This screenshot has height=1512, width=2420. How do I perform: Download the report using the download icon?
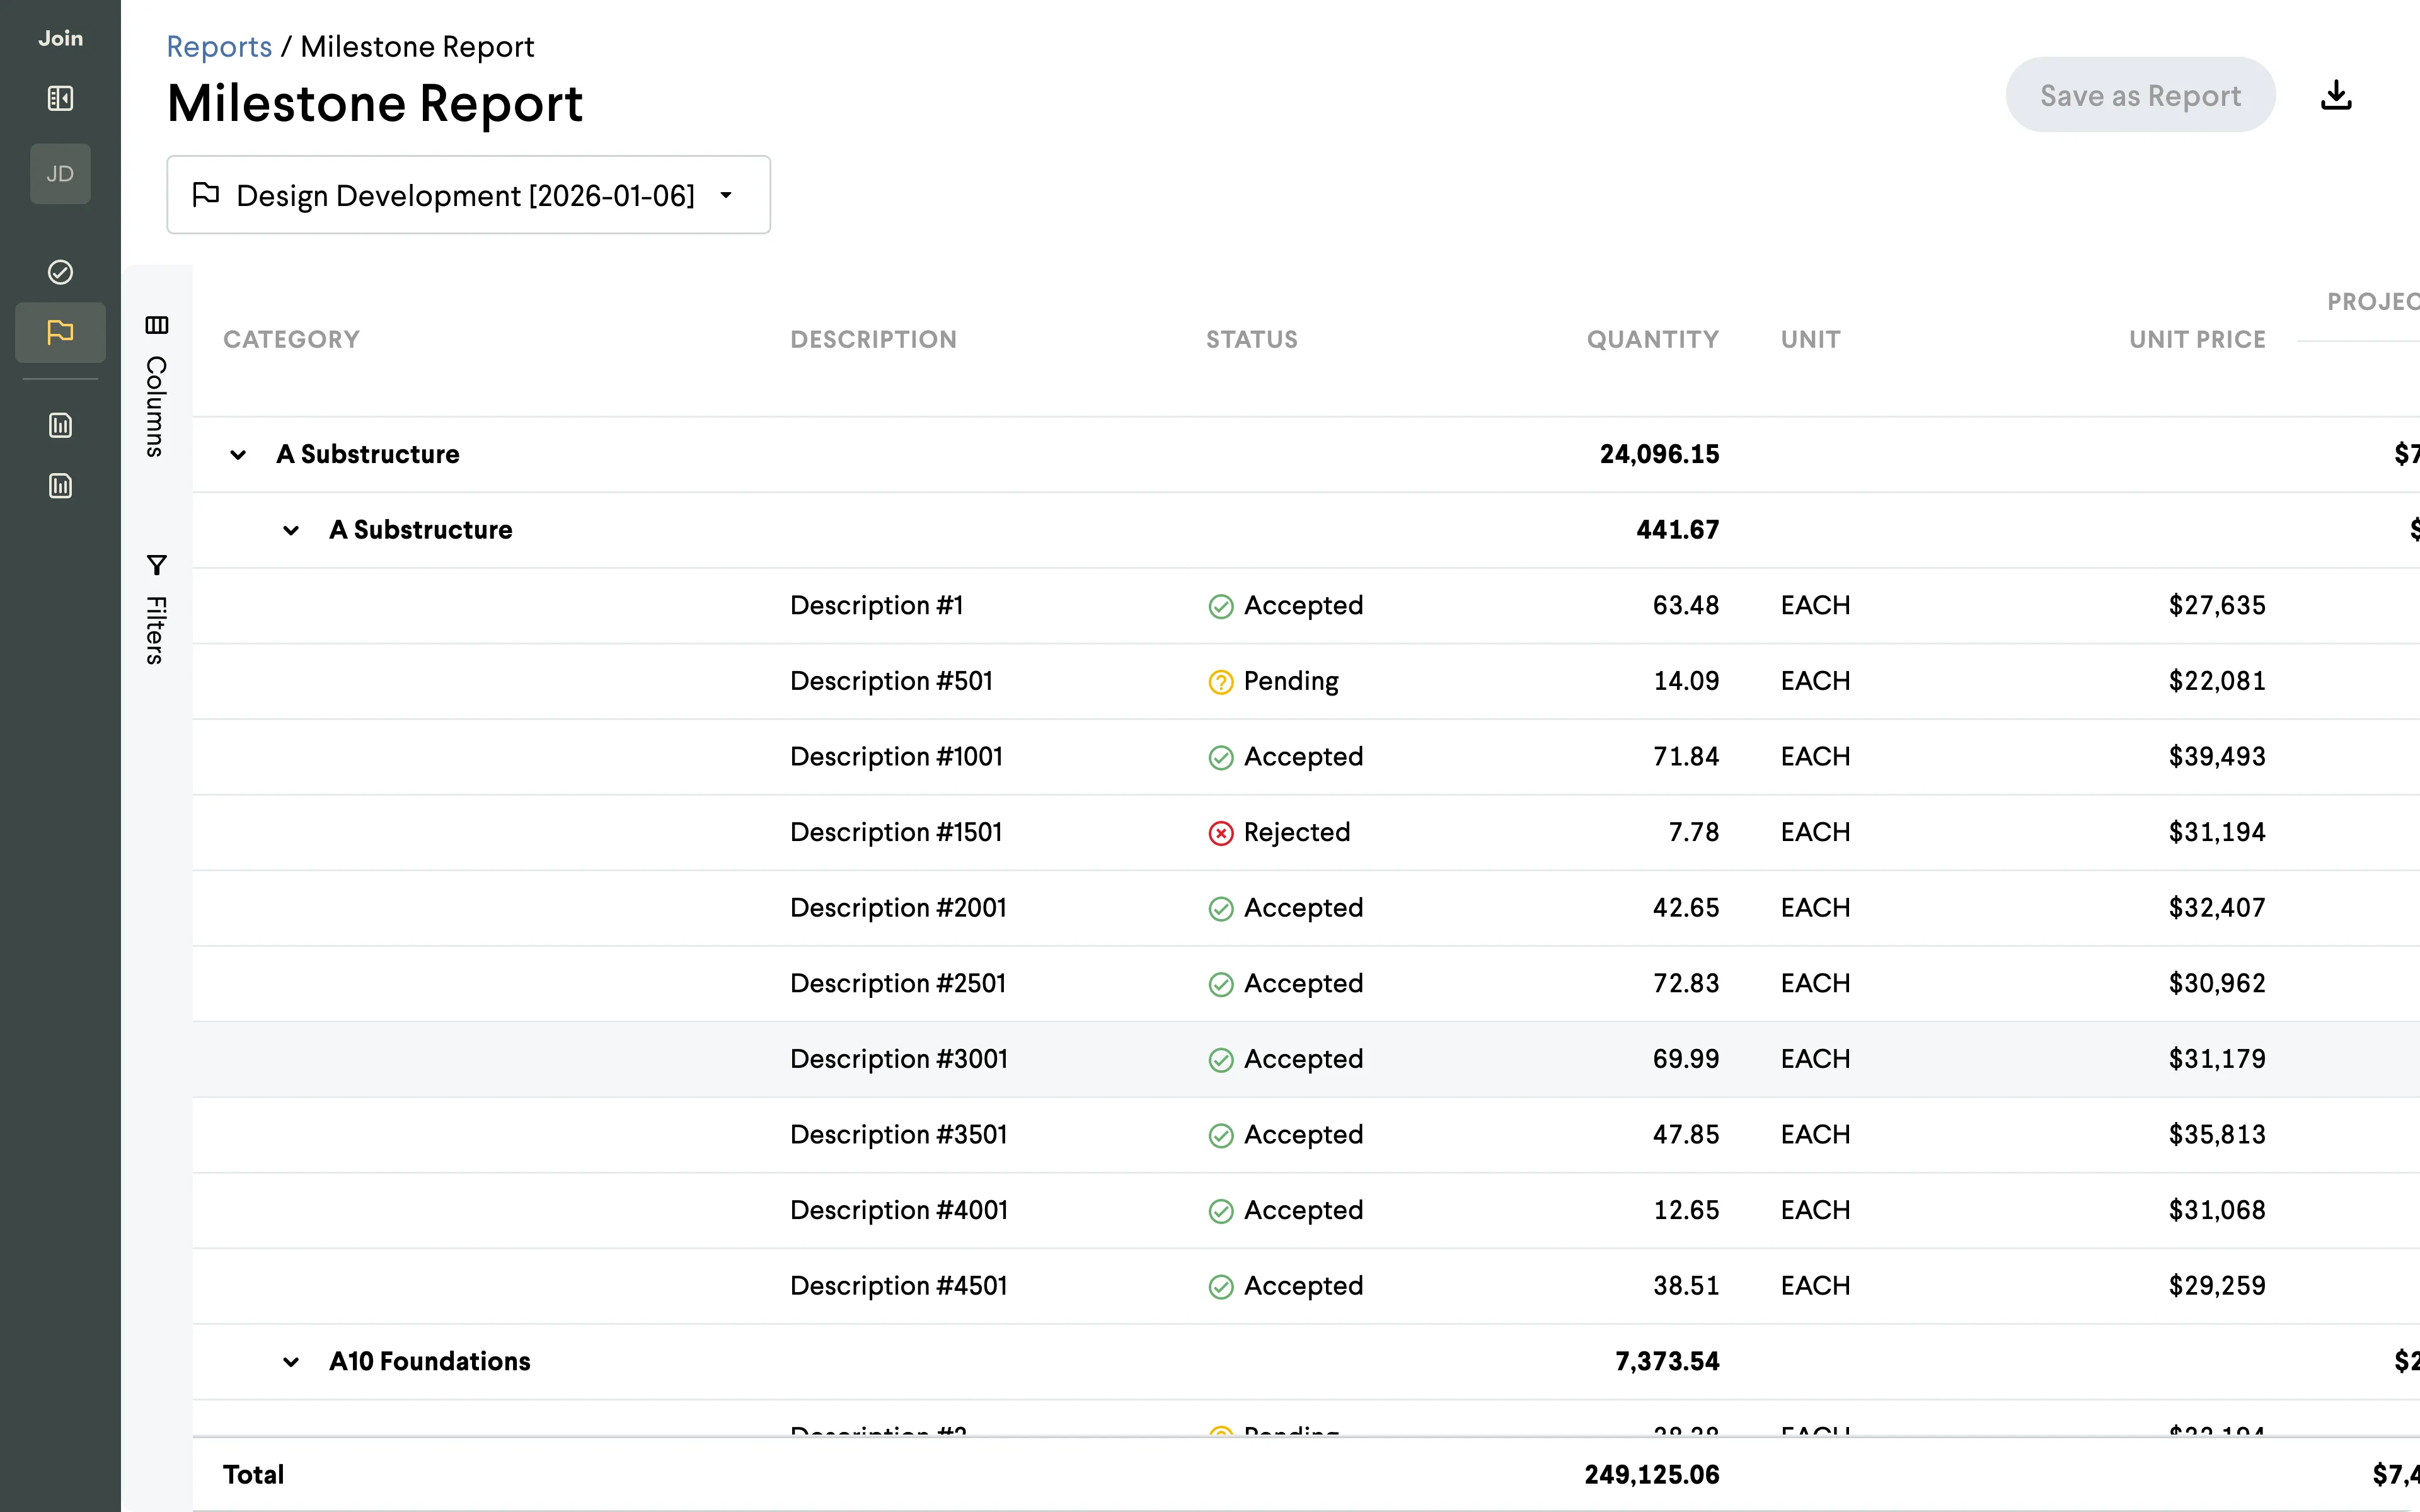pyautogui.click(x=2336, y=95)
